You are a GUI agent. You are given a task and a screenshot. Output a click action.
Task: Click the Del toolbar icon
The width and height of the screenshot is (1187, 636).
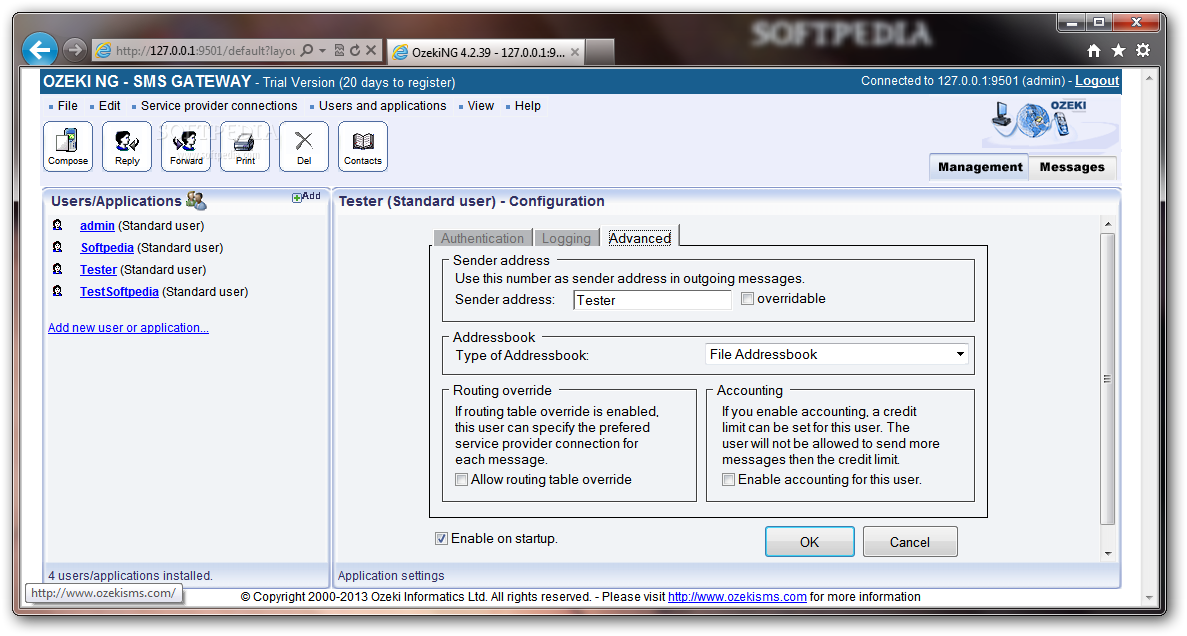304,146
